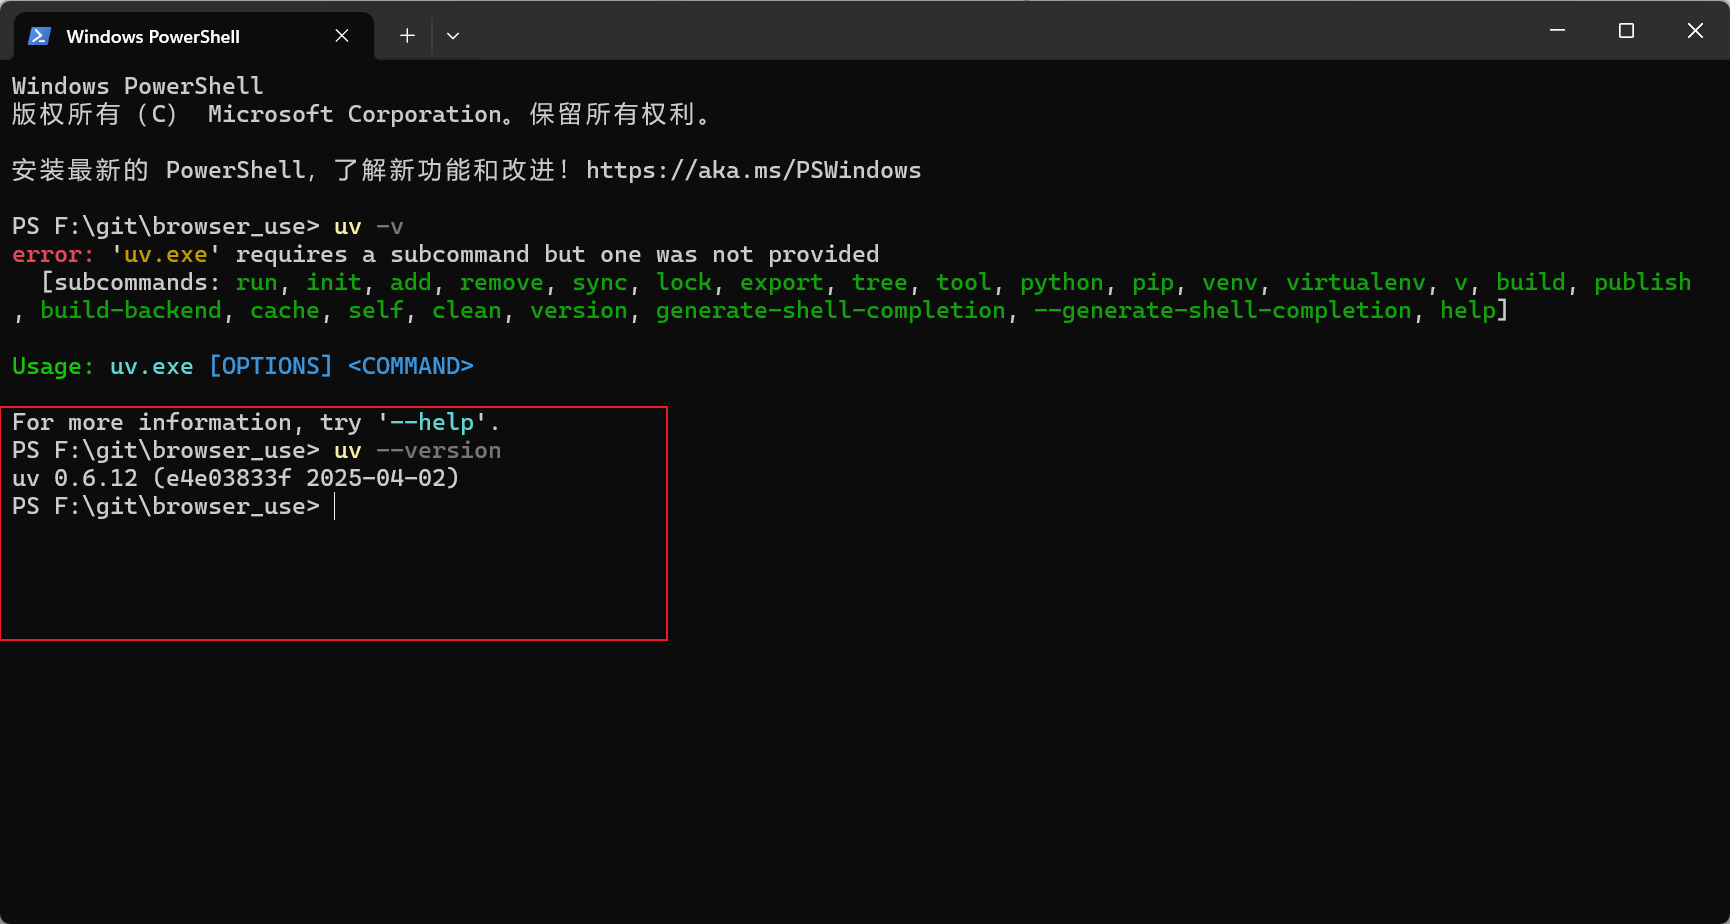Viewport: 1730px width, 924px height.
Task: Click the 'remove' subcommand text
Action: click(501, 282)
